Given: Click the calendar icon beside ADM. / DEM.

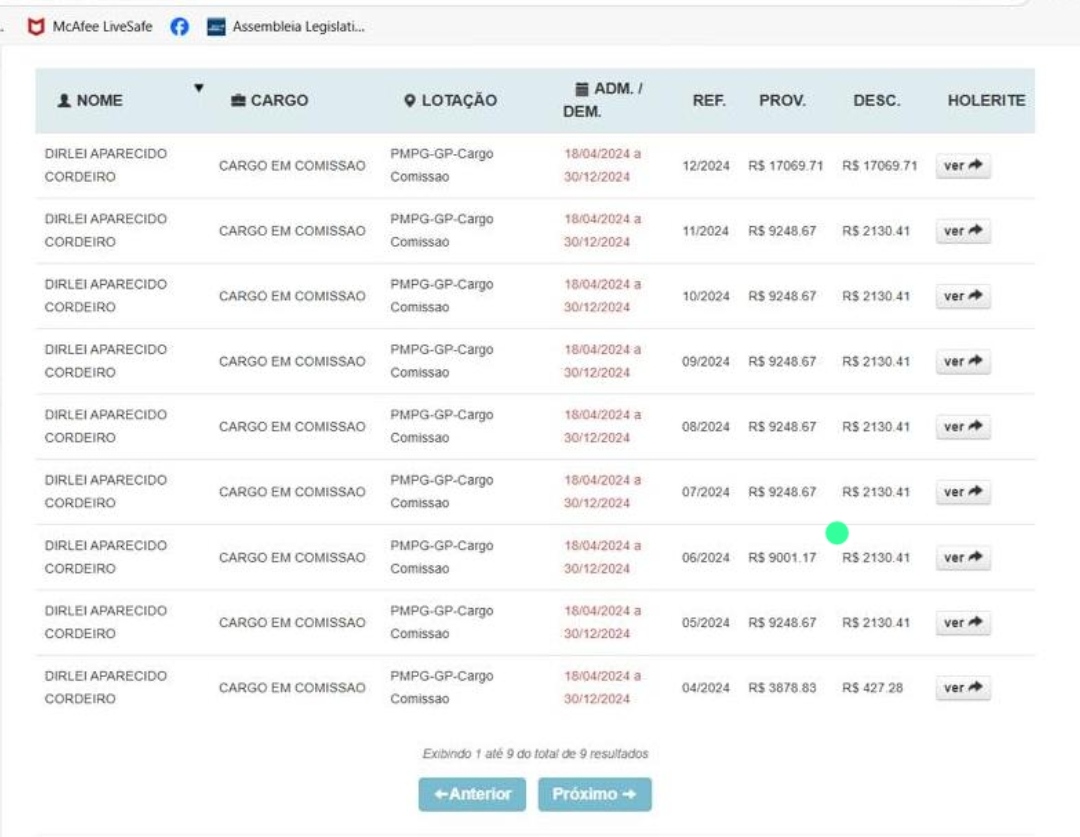Looking at the screenshot, I should 581,89.
